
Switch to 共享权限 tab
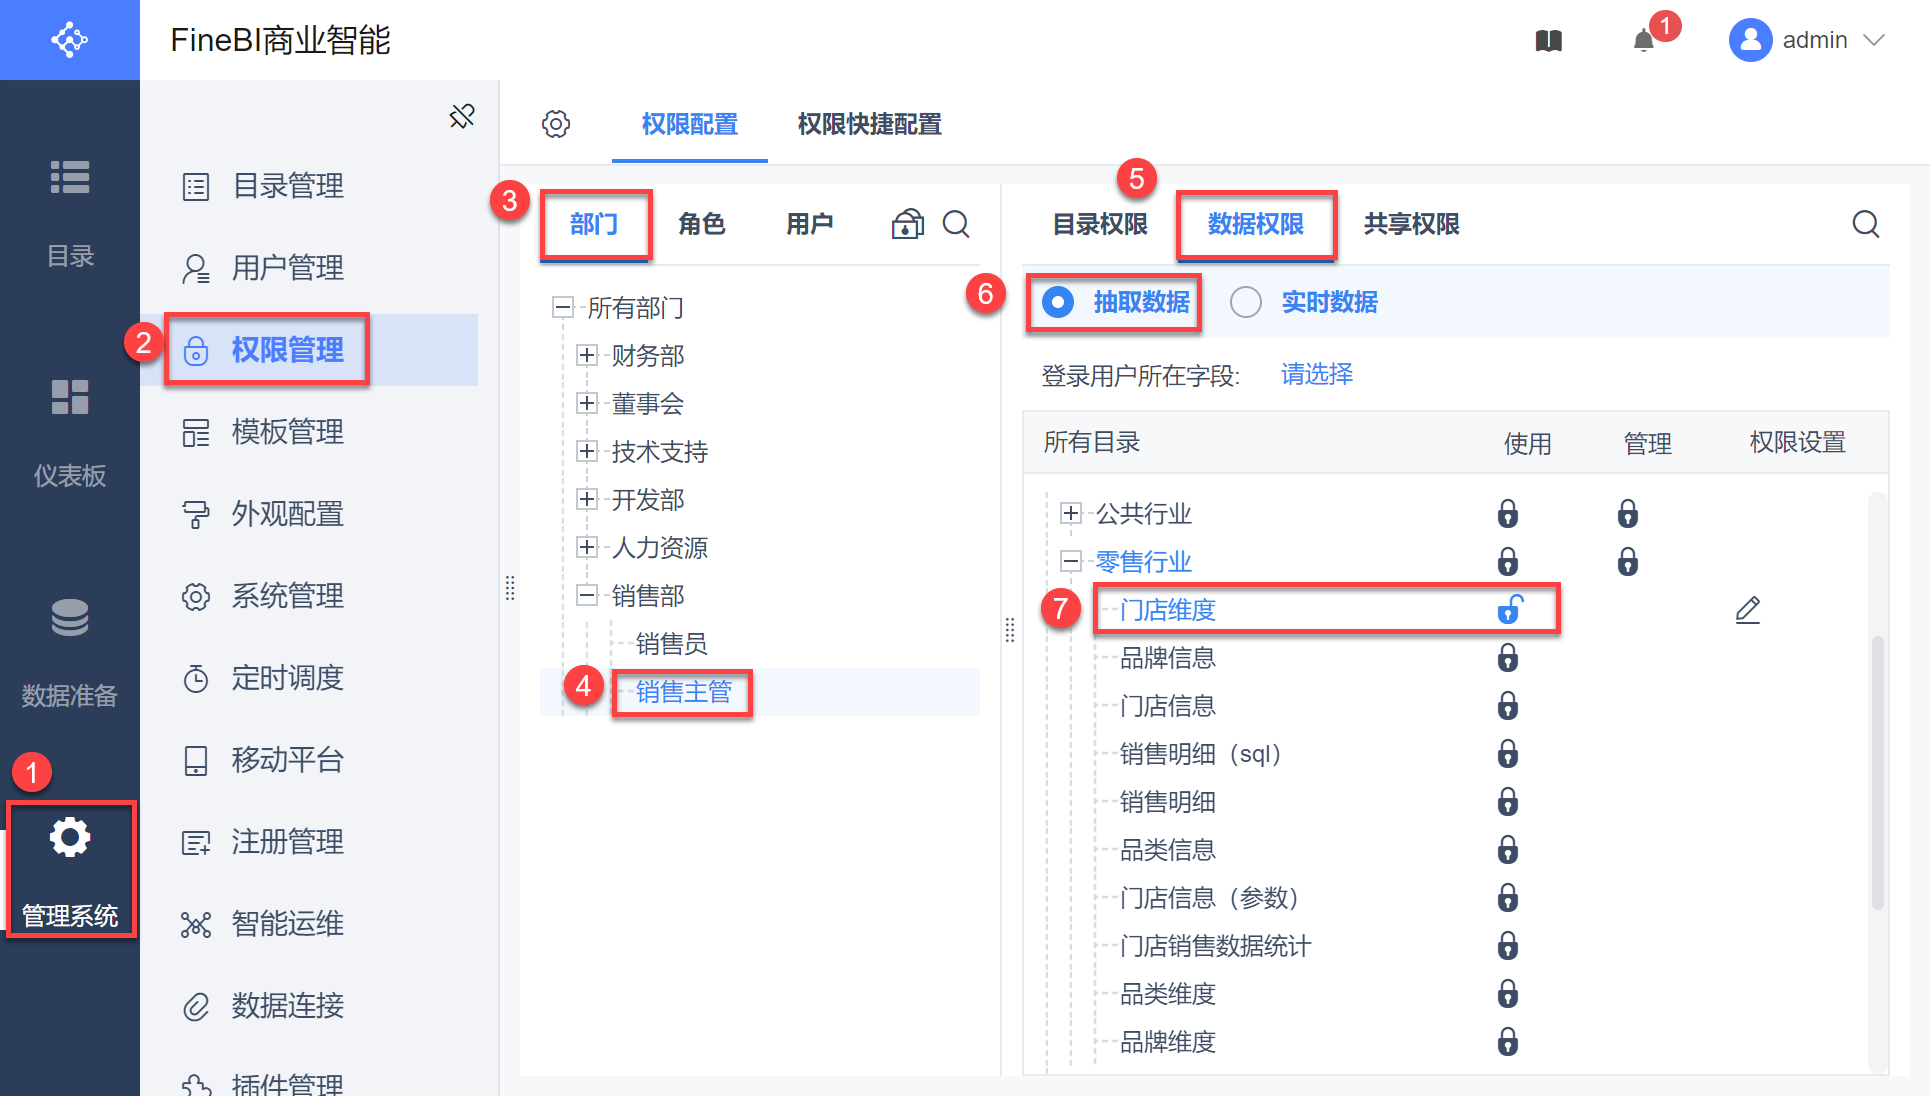(1411, 224)
